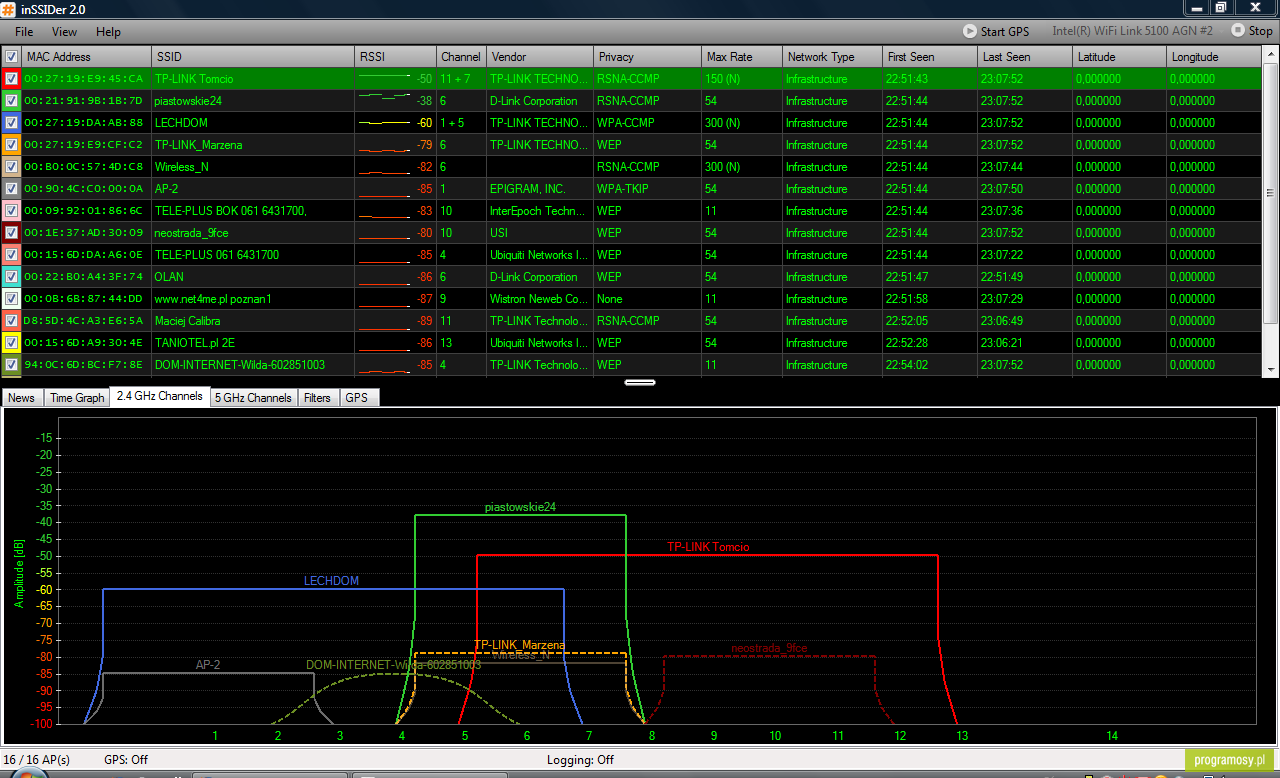This screenshot has height=778, width=1280.
Task: Sort by Max Rate column header
Action: tap(742, 57)
